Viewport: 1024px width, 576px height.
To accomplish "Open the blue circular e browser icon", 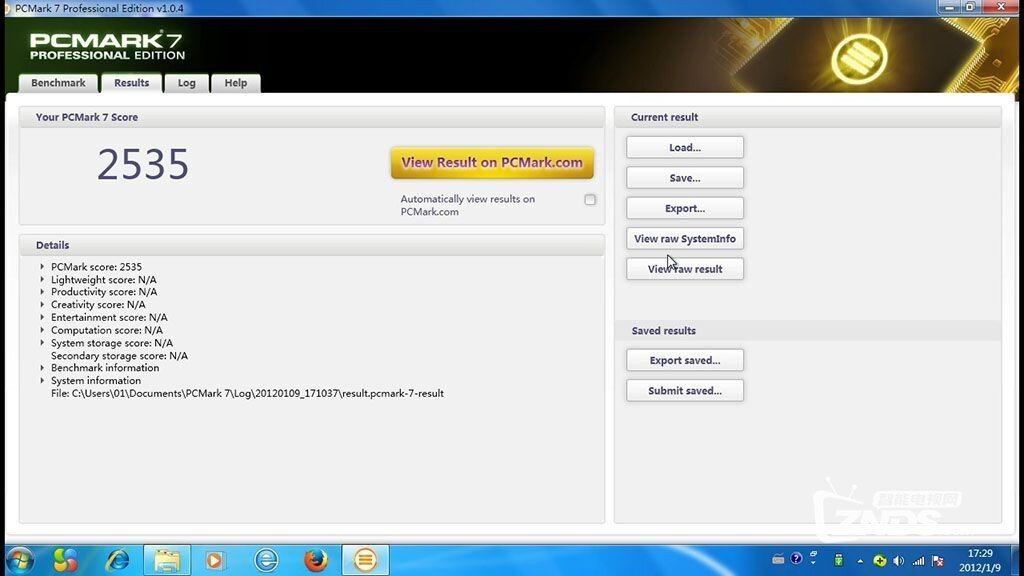I will [266, 560].
